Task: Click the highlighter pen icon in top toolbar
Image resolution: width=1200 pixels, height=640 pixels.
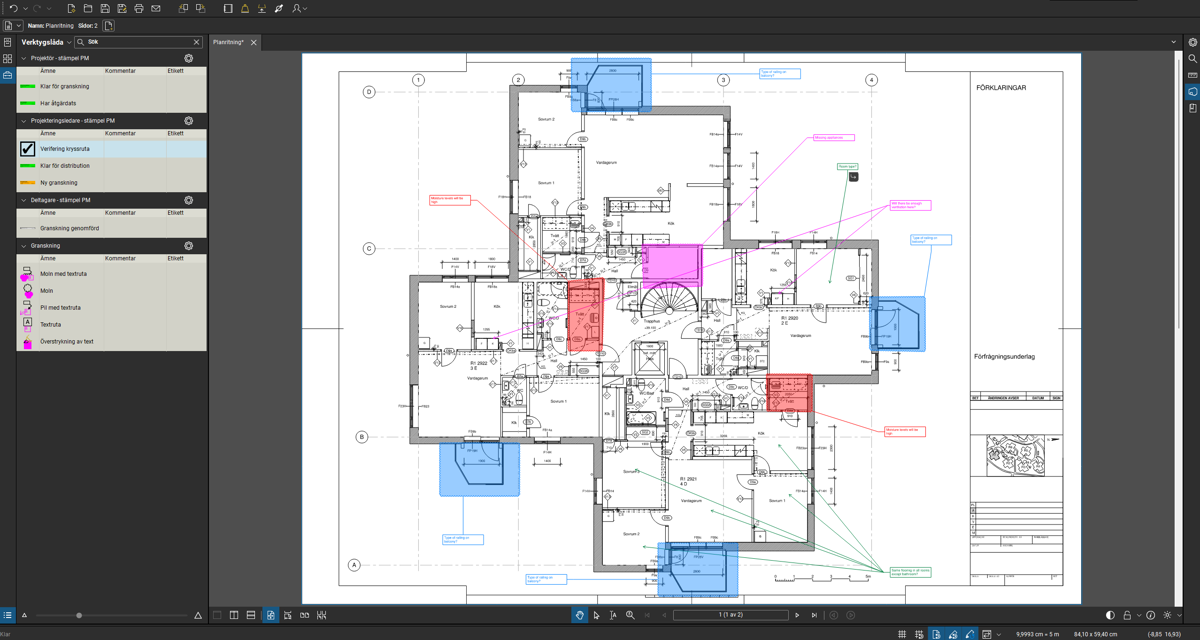Action: pos(279,8)
